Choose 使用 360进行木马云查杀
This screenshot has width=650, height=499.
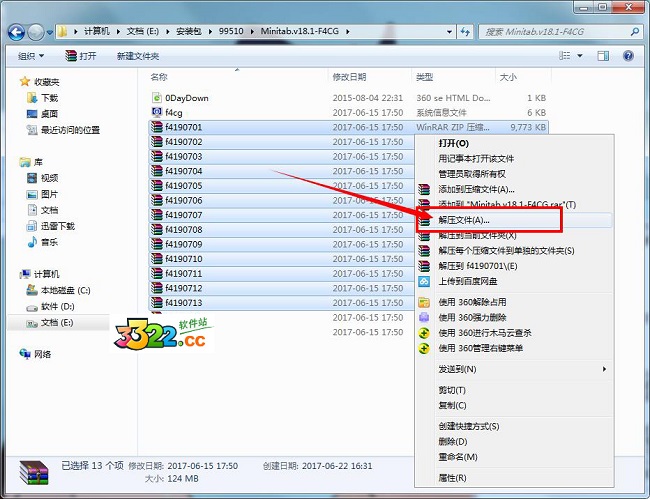click(x=514, y=333)
